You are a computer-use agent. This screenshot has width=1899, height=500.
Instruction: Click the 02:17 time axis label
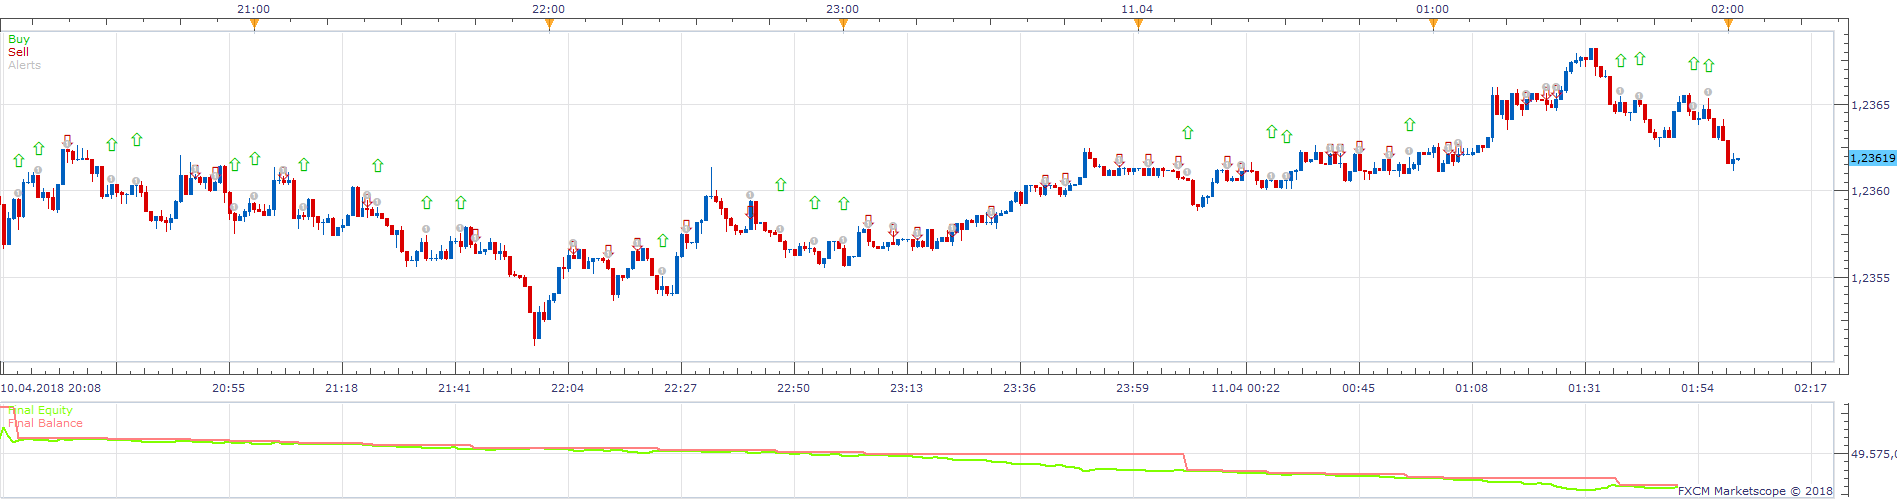[1810, 388]
